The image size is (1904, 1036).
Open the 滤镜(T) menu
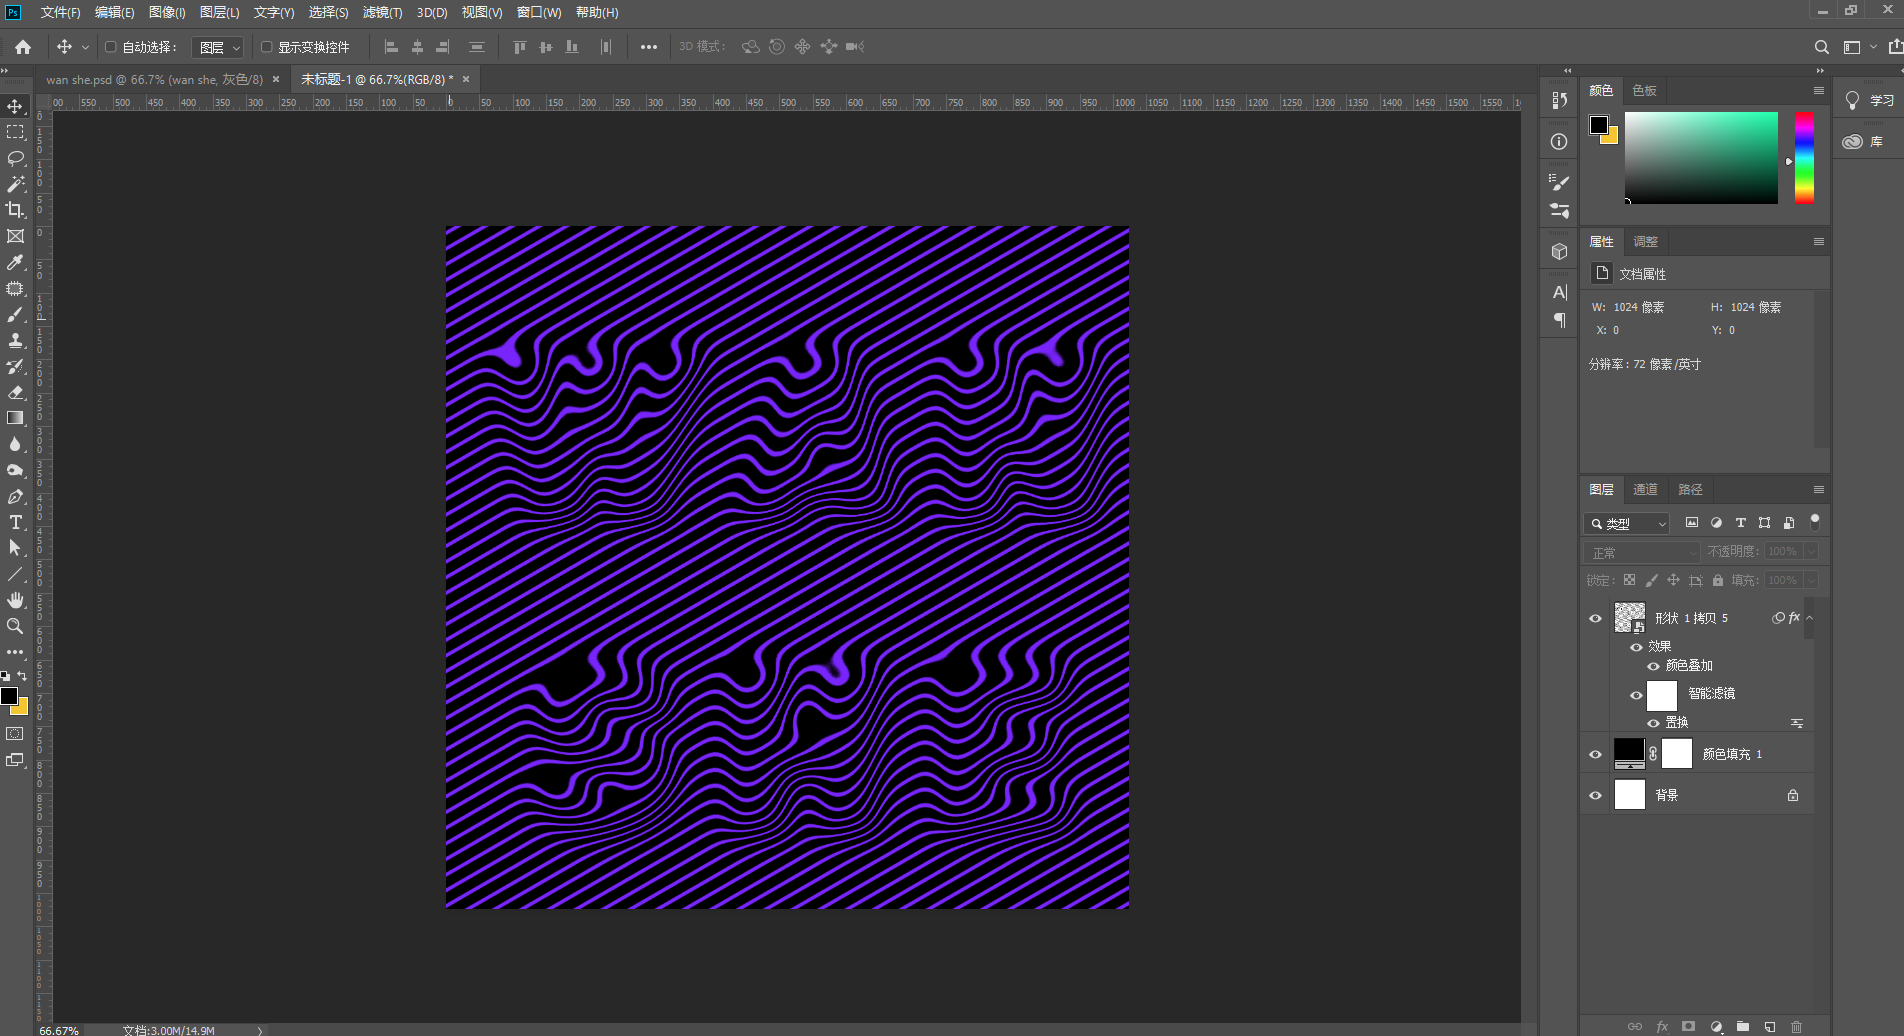382,12
